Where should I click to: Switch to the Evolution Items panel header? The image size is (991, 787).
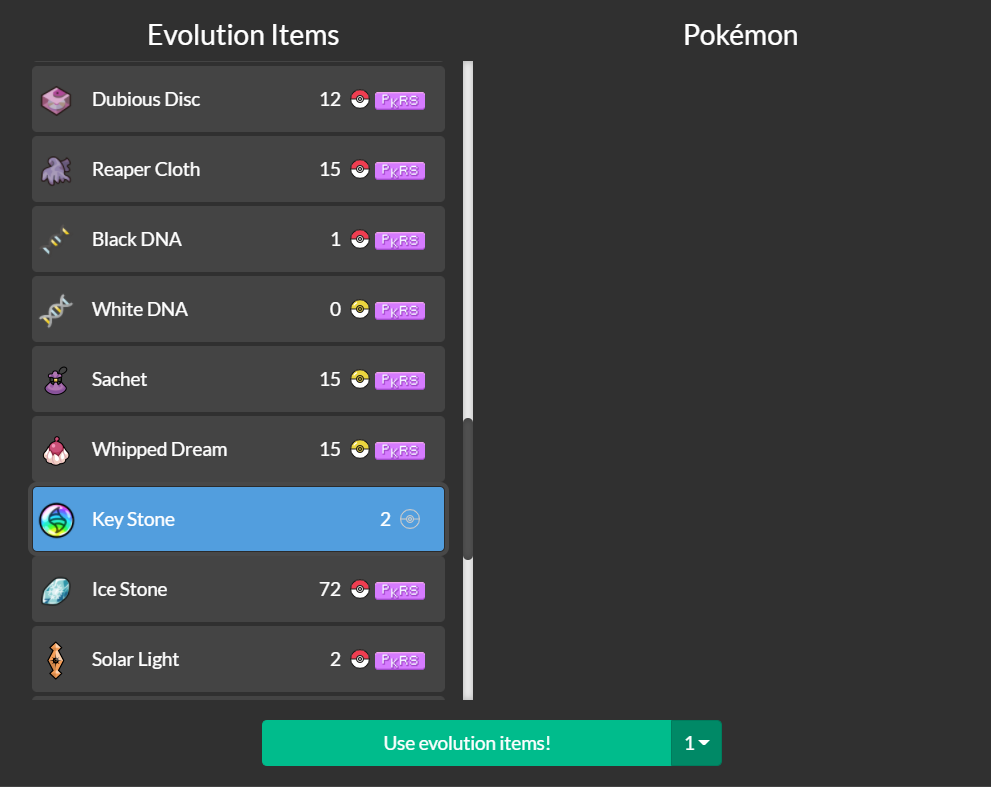tap(243, 35)
